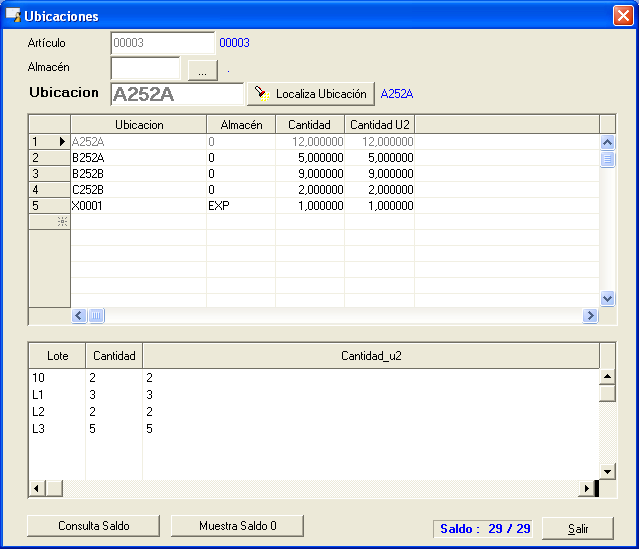The image size is (639, 549).
Task: Click upper grid vertical scroll up arrow
Action: [607, 142]
